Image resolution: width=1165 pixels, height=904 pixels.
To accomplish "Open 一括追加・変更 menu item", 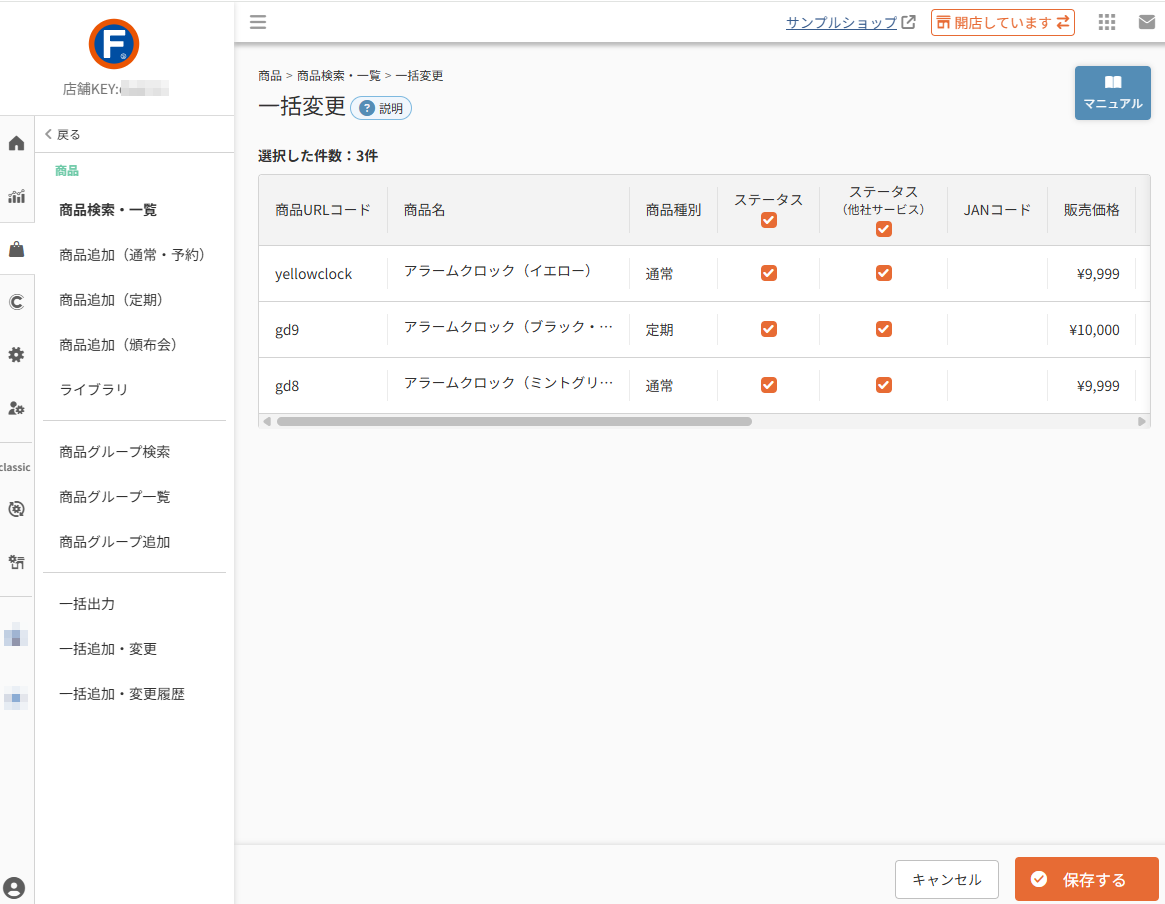I will (x=108, y=649).
